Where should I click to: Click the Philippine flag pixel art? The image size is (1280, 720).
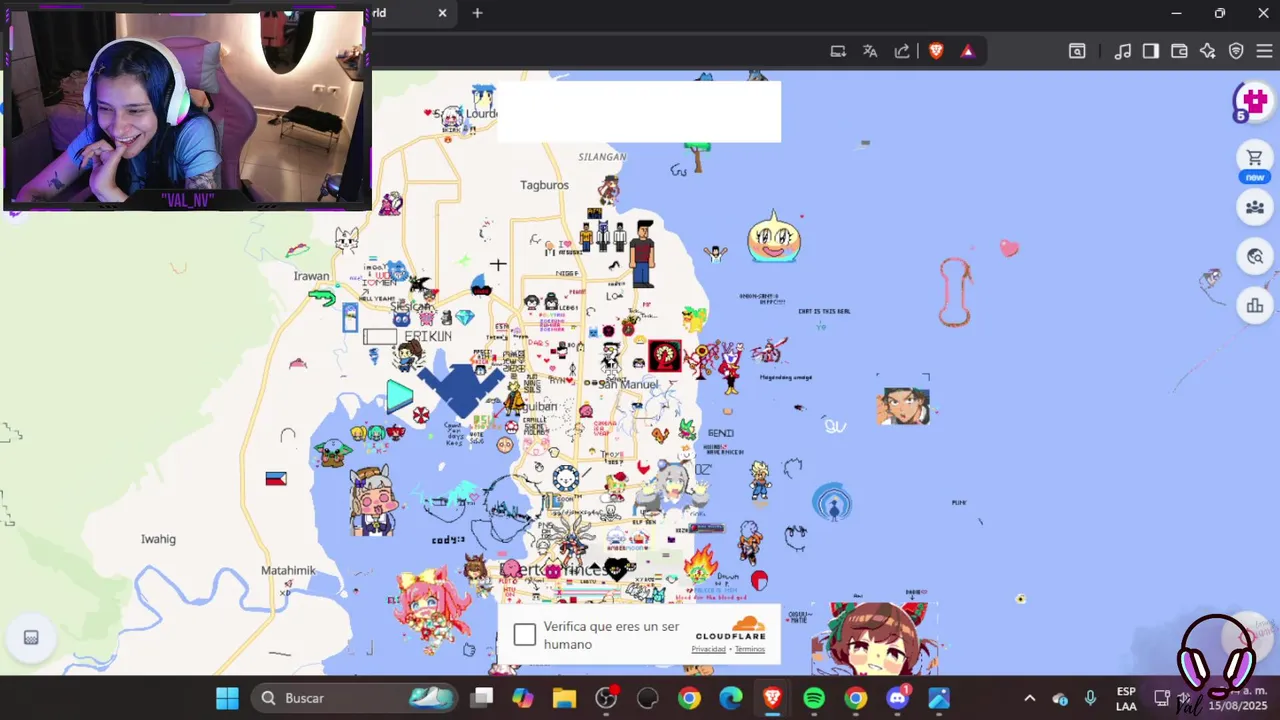[276, 479]
